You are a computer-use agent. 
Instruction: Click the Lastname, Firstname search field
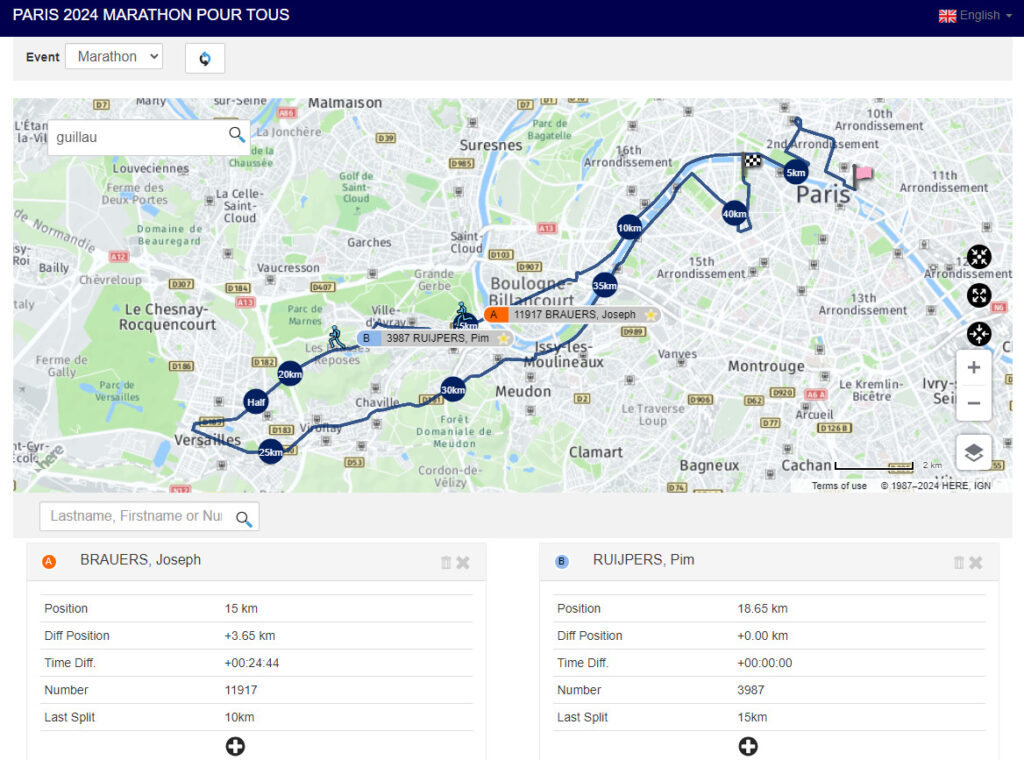[136, 516]
